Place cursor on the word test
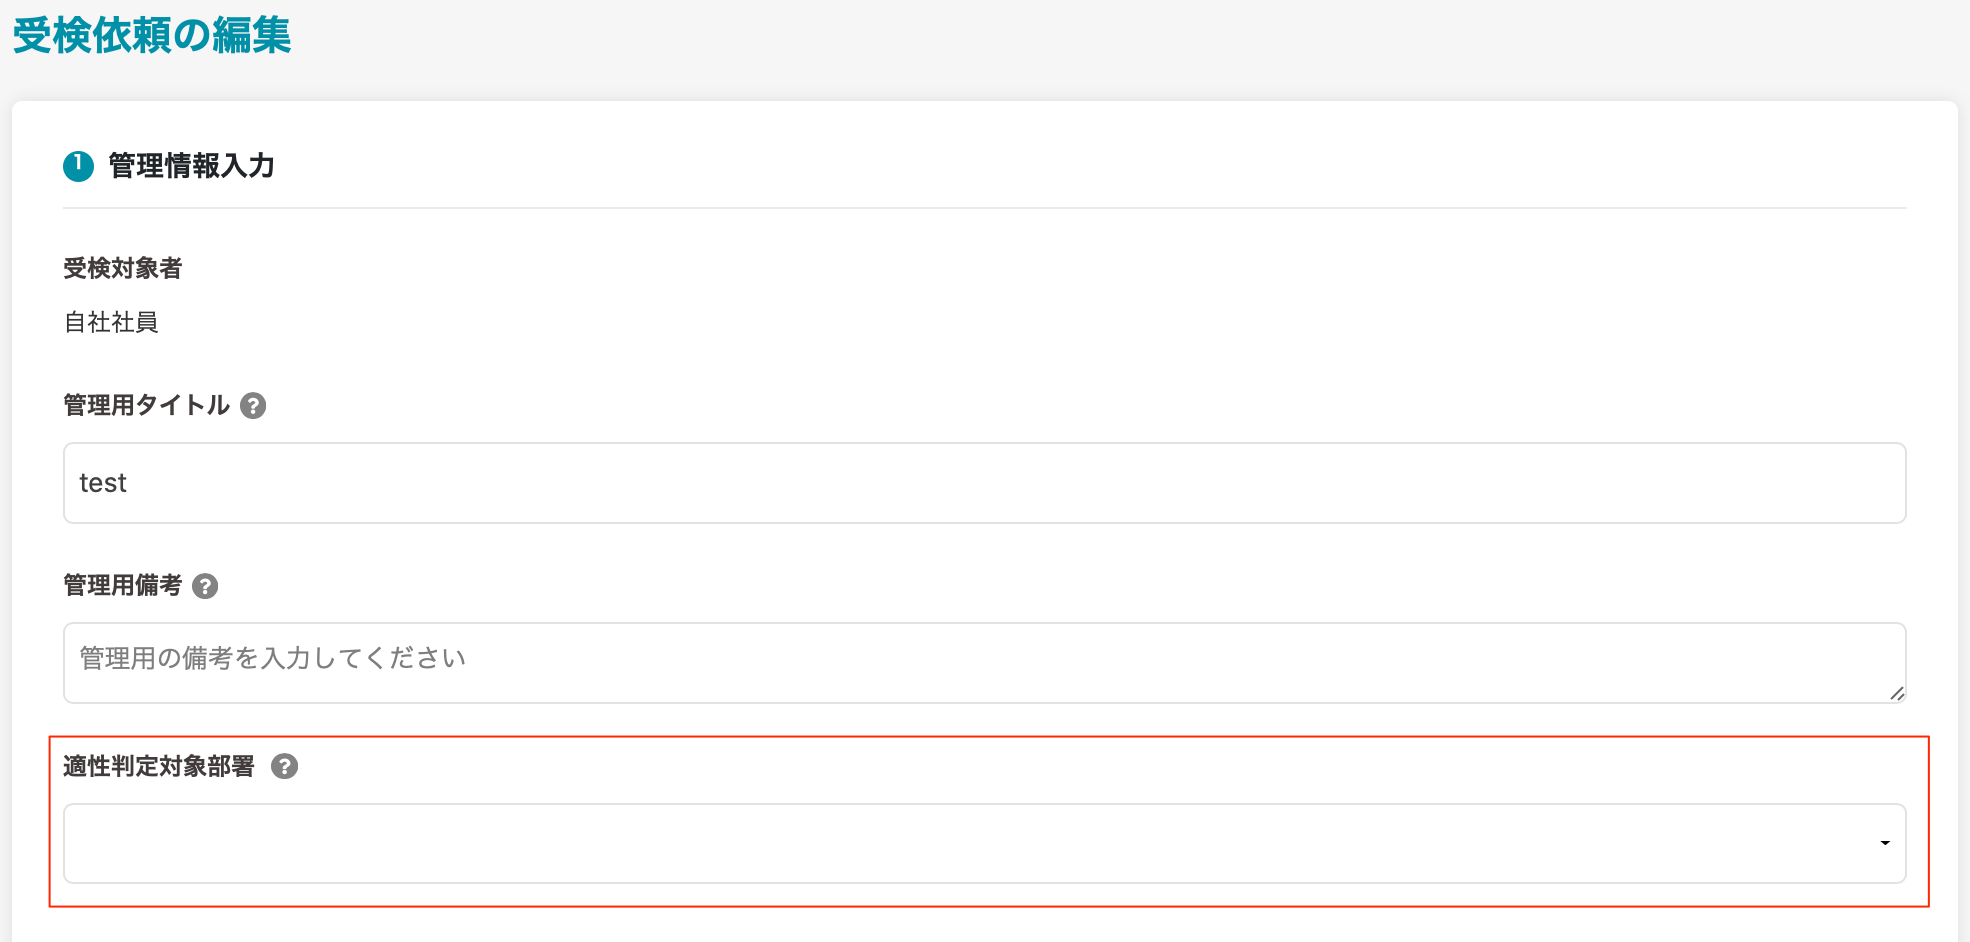Image resolution: width=1970 pixels, height=942 pixels. pos(103,483)
